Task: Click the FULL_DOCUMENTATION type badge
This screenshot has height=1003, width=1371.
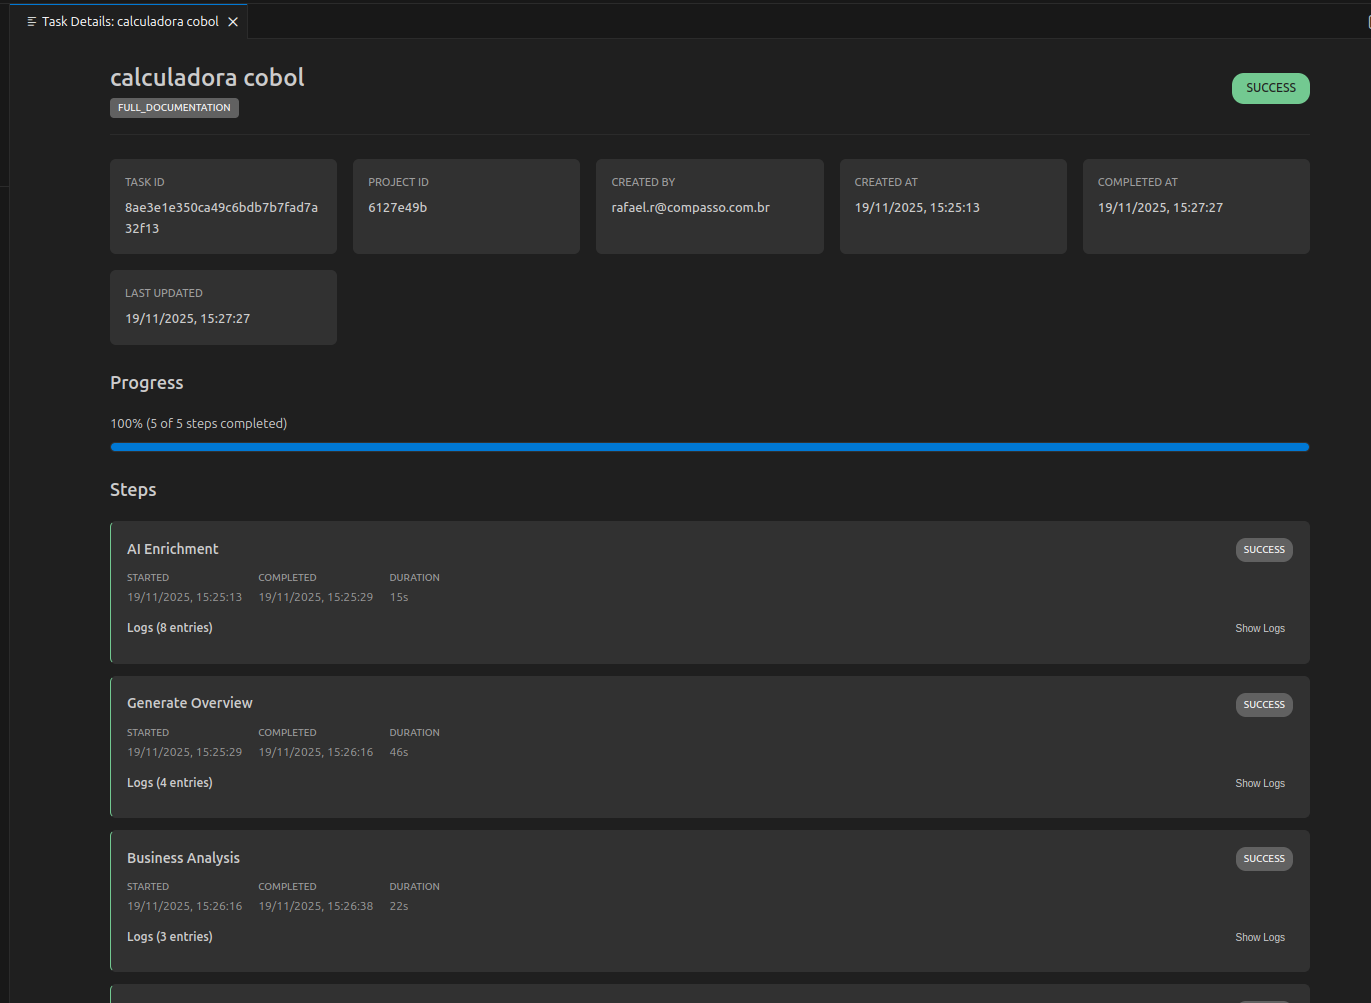Action: tap(173, 107)
